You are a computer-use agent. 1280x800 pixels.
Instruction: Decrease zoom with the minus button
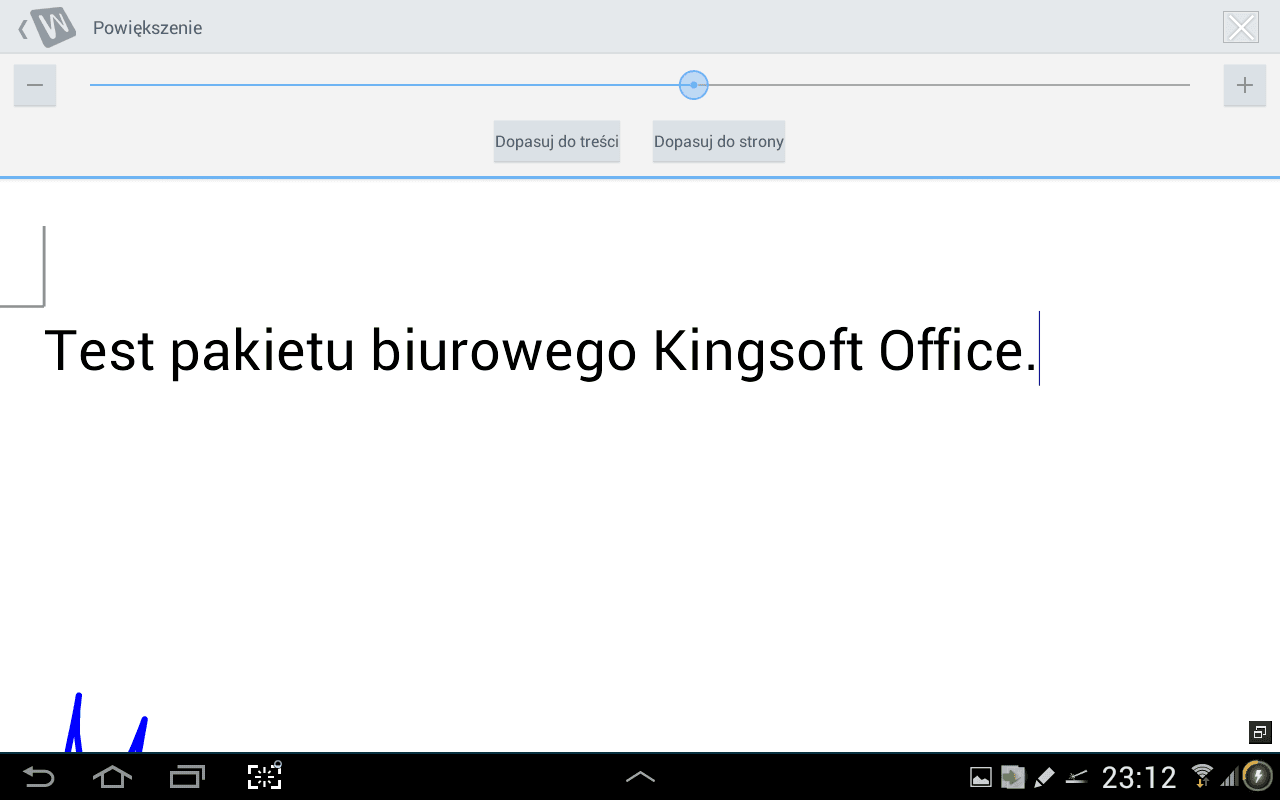(x=35, y=85)
